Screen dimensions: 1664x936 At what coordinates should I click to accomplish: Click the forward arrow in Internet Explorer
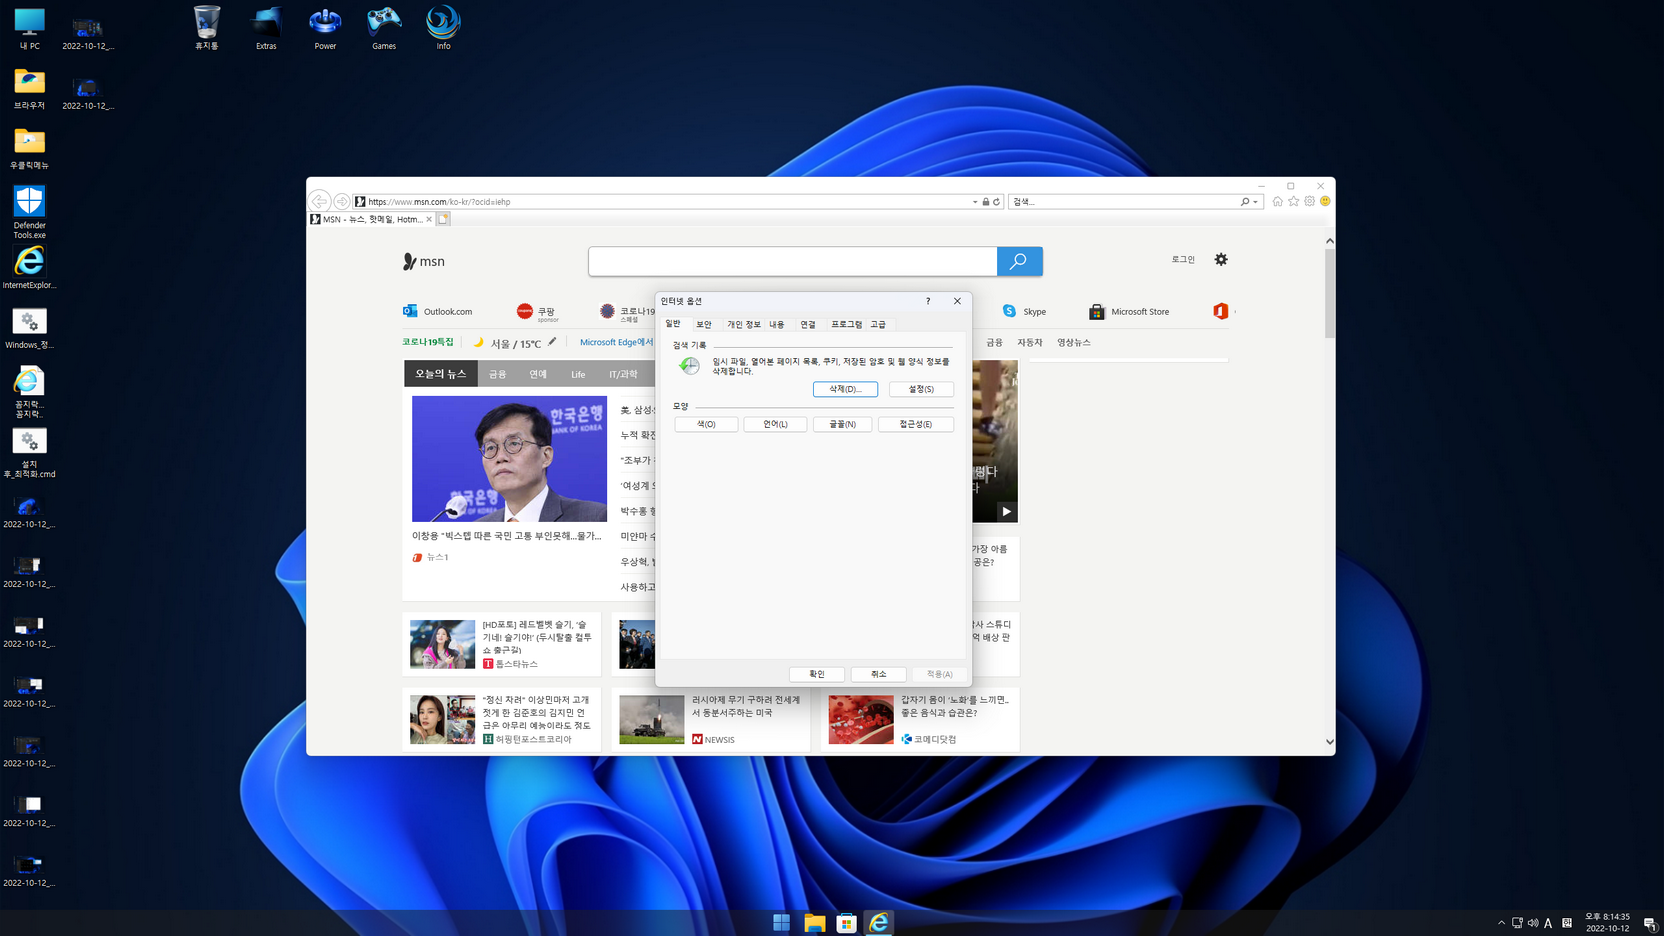click(342, 201)
